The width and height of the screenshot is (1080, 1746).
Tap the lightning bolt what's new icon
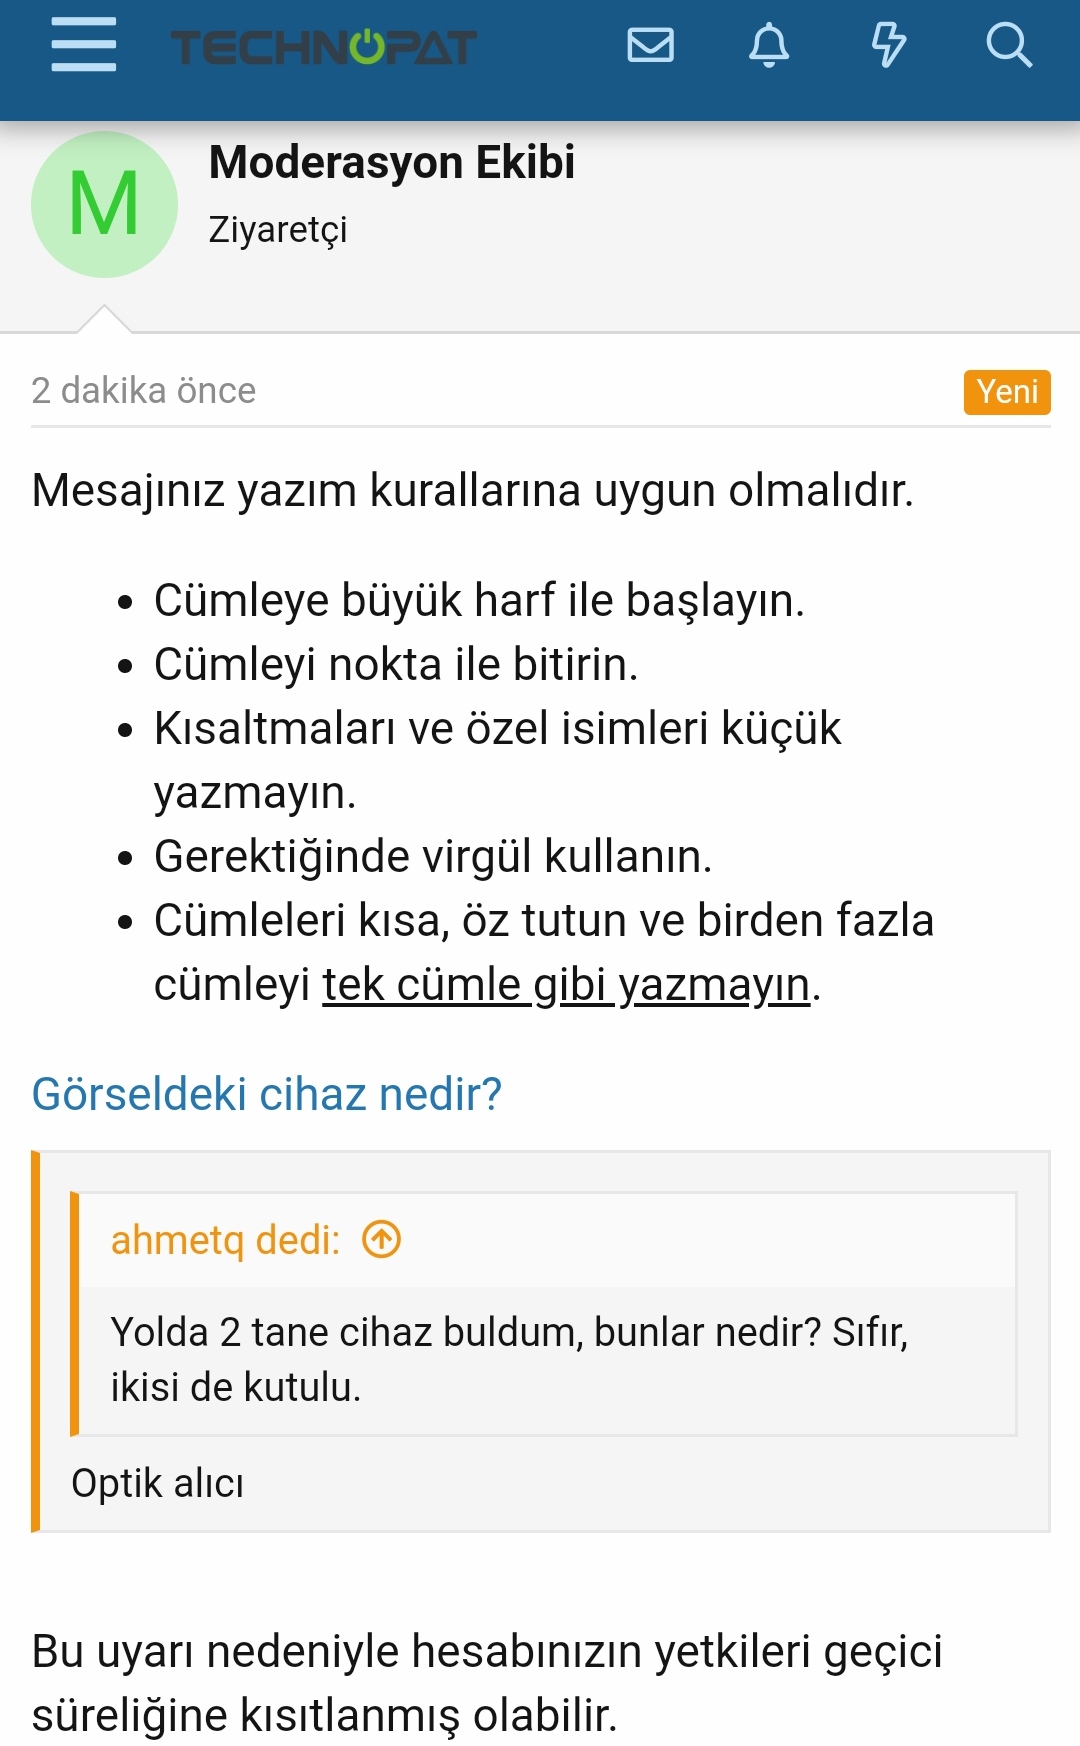click(x=888, y=45)
